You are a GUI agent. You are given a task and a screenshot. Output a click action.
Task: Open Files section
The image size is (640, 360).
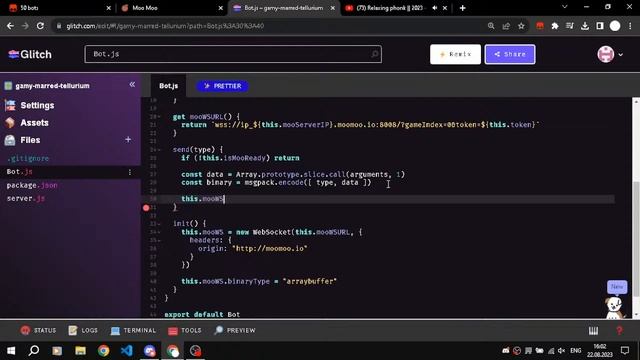[23, 140]
